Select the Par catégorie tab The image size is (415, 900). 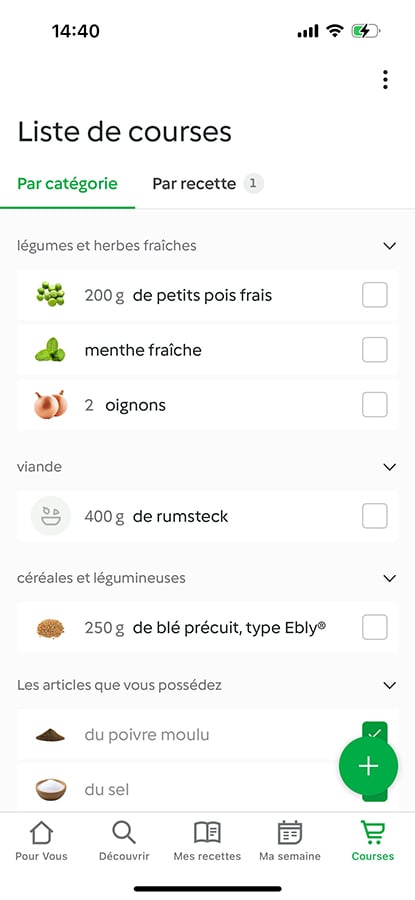click(67, 184)
